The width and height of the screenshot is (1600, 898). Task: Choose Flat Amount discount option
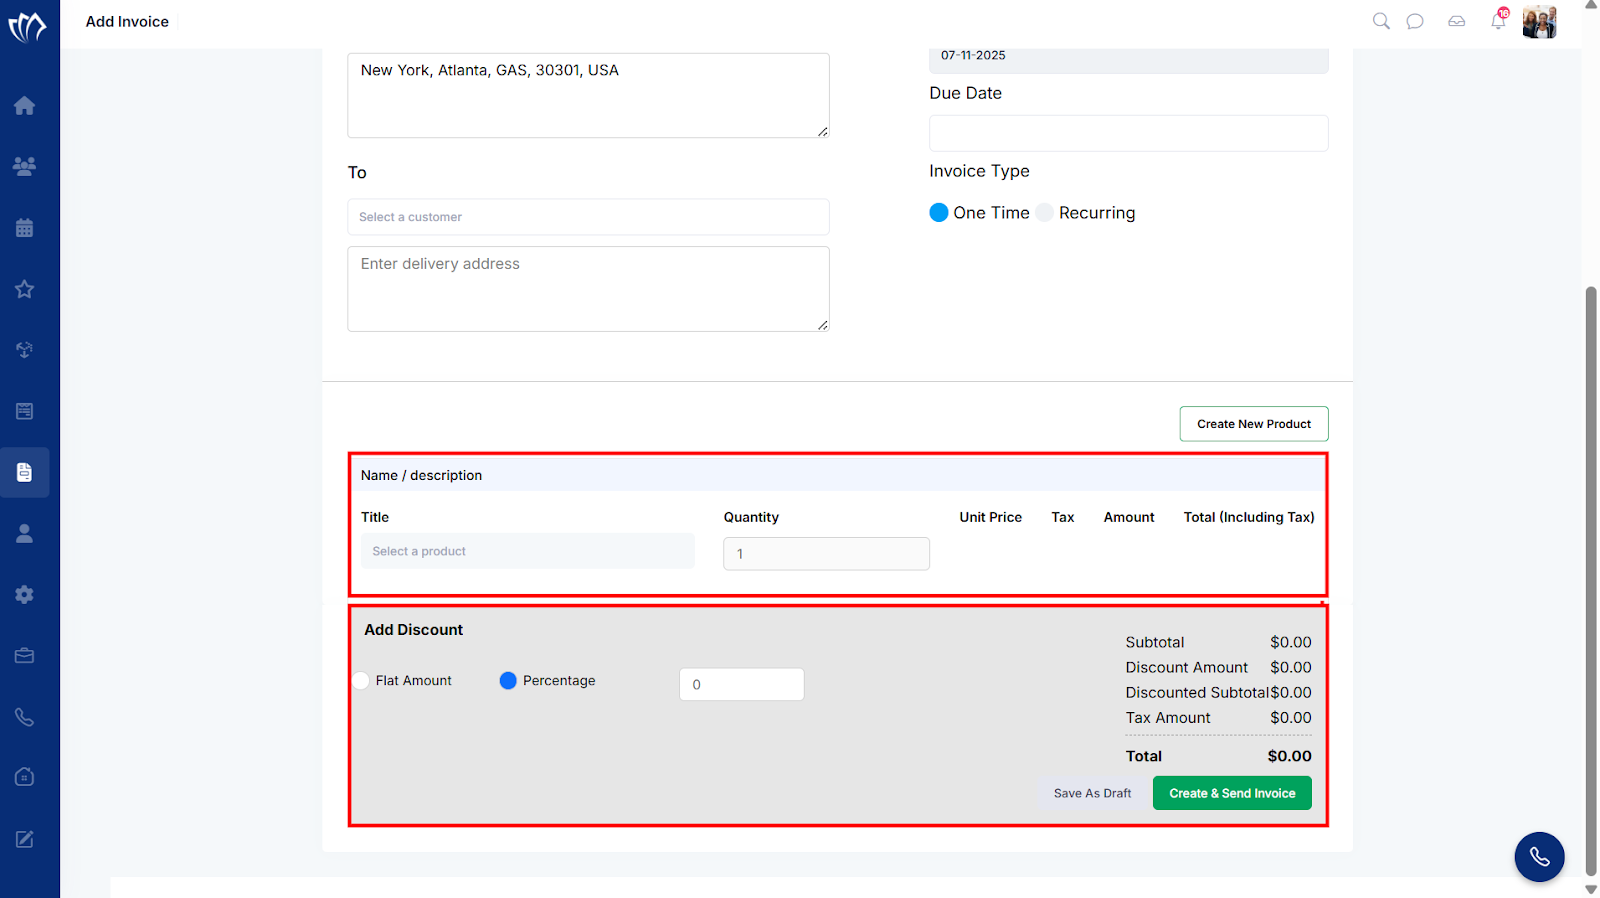[x=361, y=680]
